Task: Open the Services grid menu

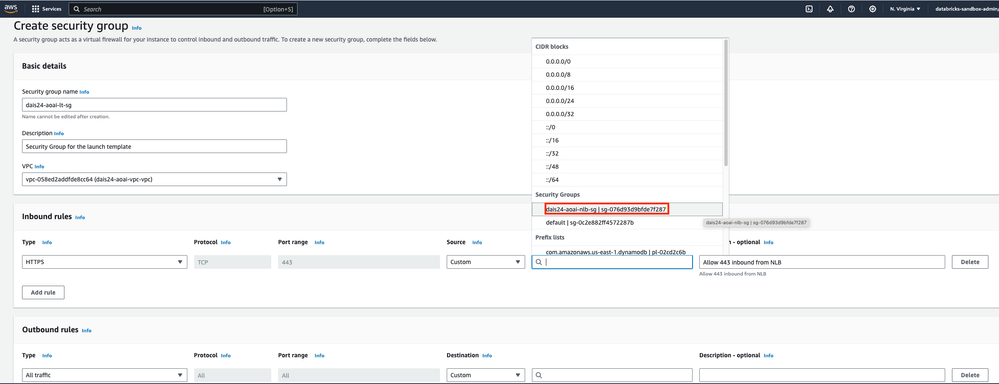Action: click(47, 10)
